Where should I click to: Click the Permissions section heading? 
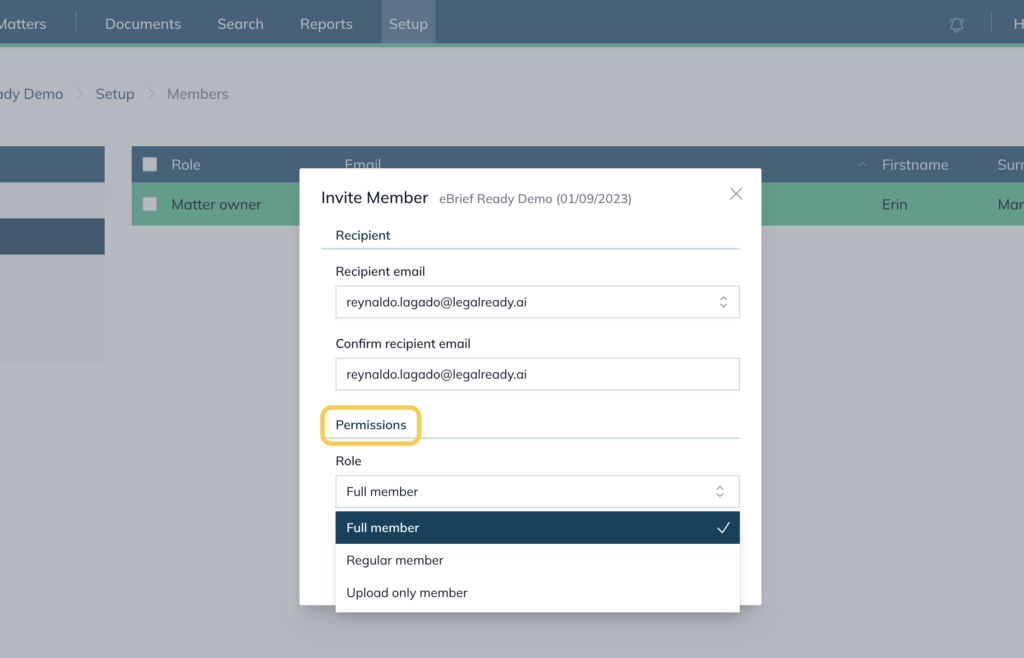tap(371, 425)
